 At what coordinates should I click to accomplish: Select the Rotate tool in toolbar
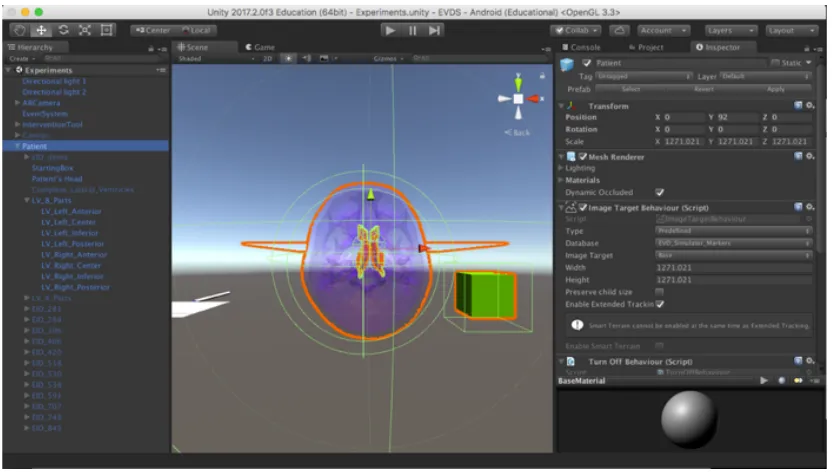[63, 30]
